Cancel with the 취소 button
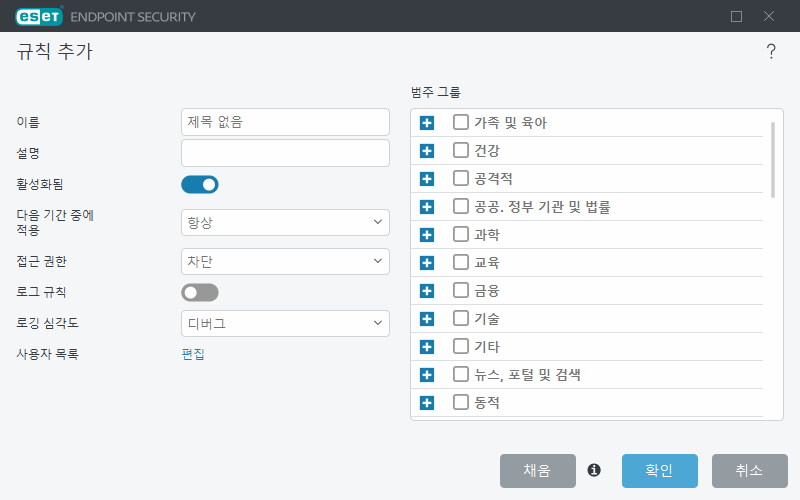 click(x=750, y=470)
